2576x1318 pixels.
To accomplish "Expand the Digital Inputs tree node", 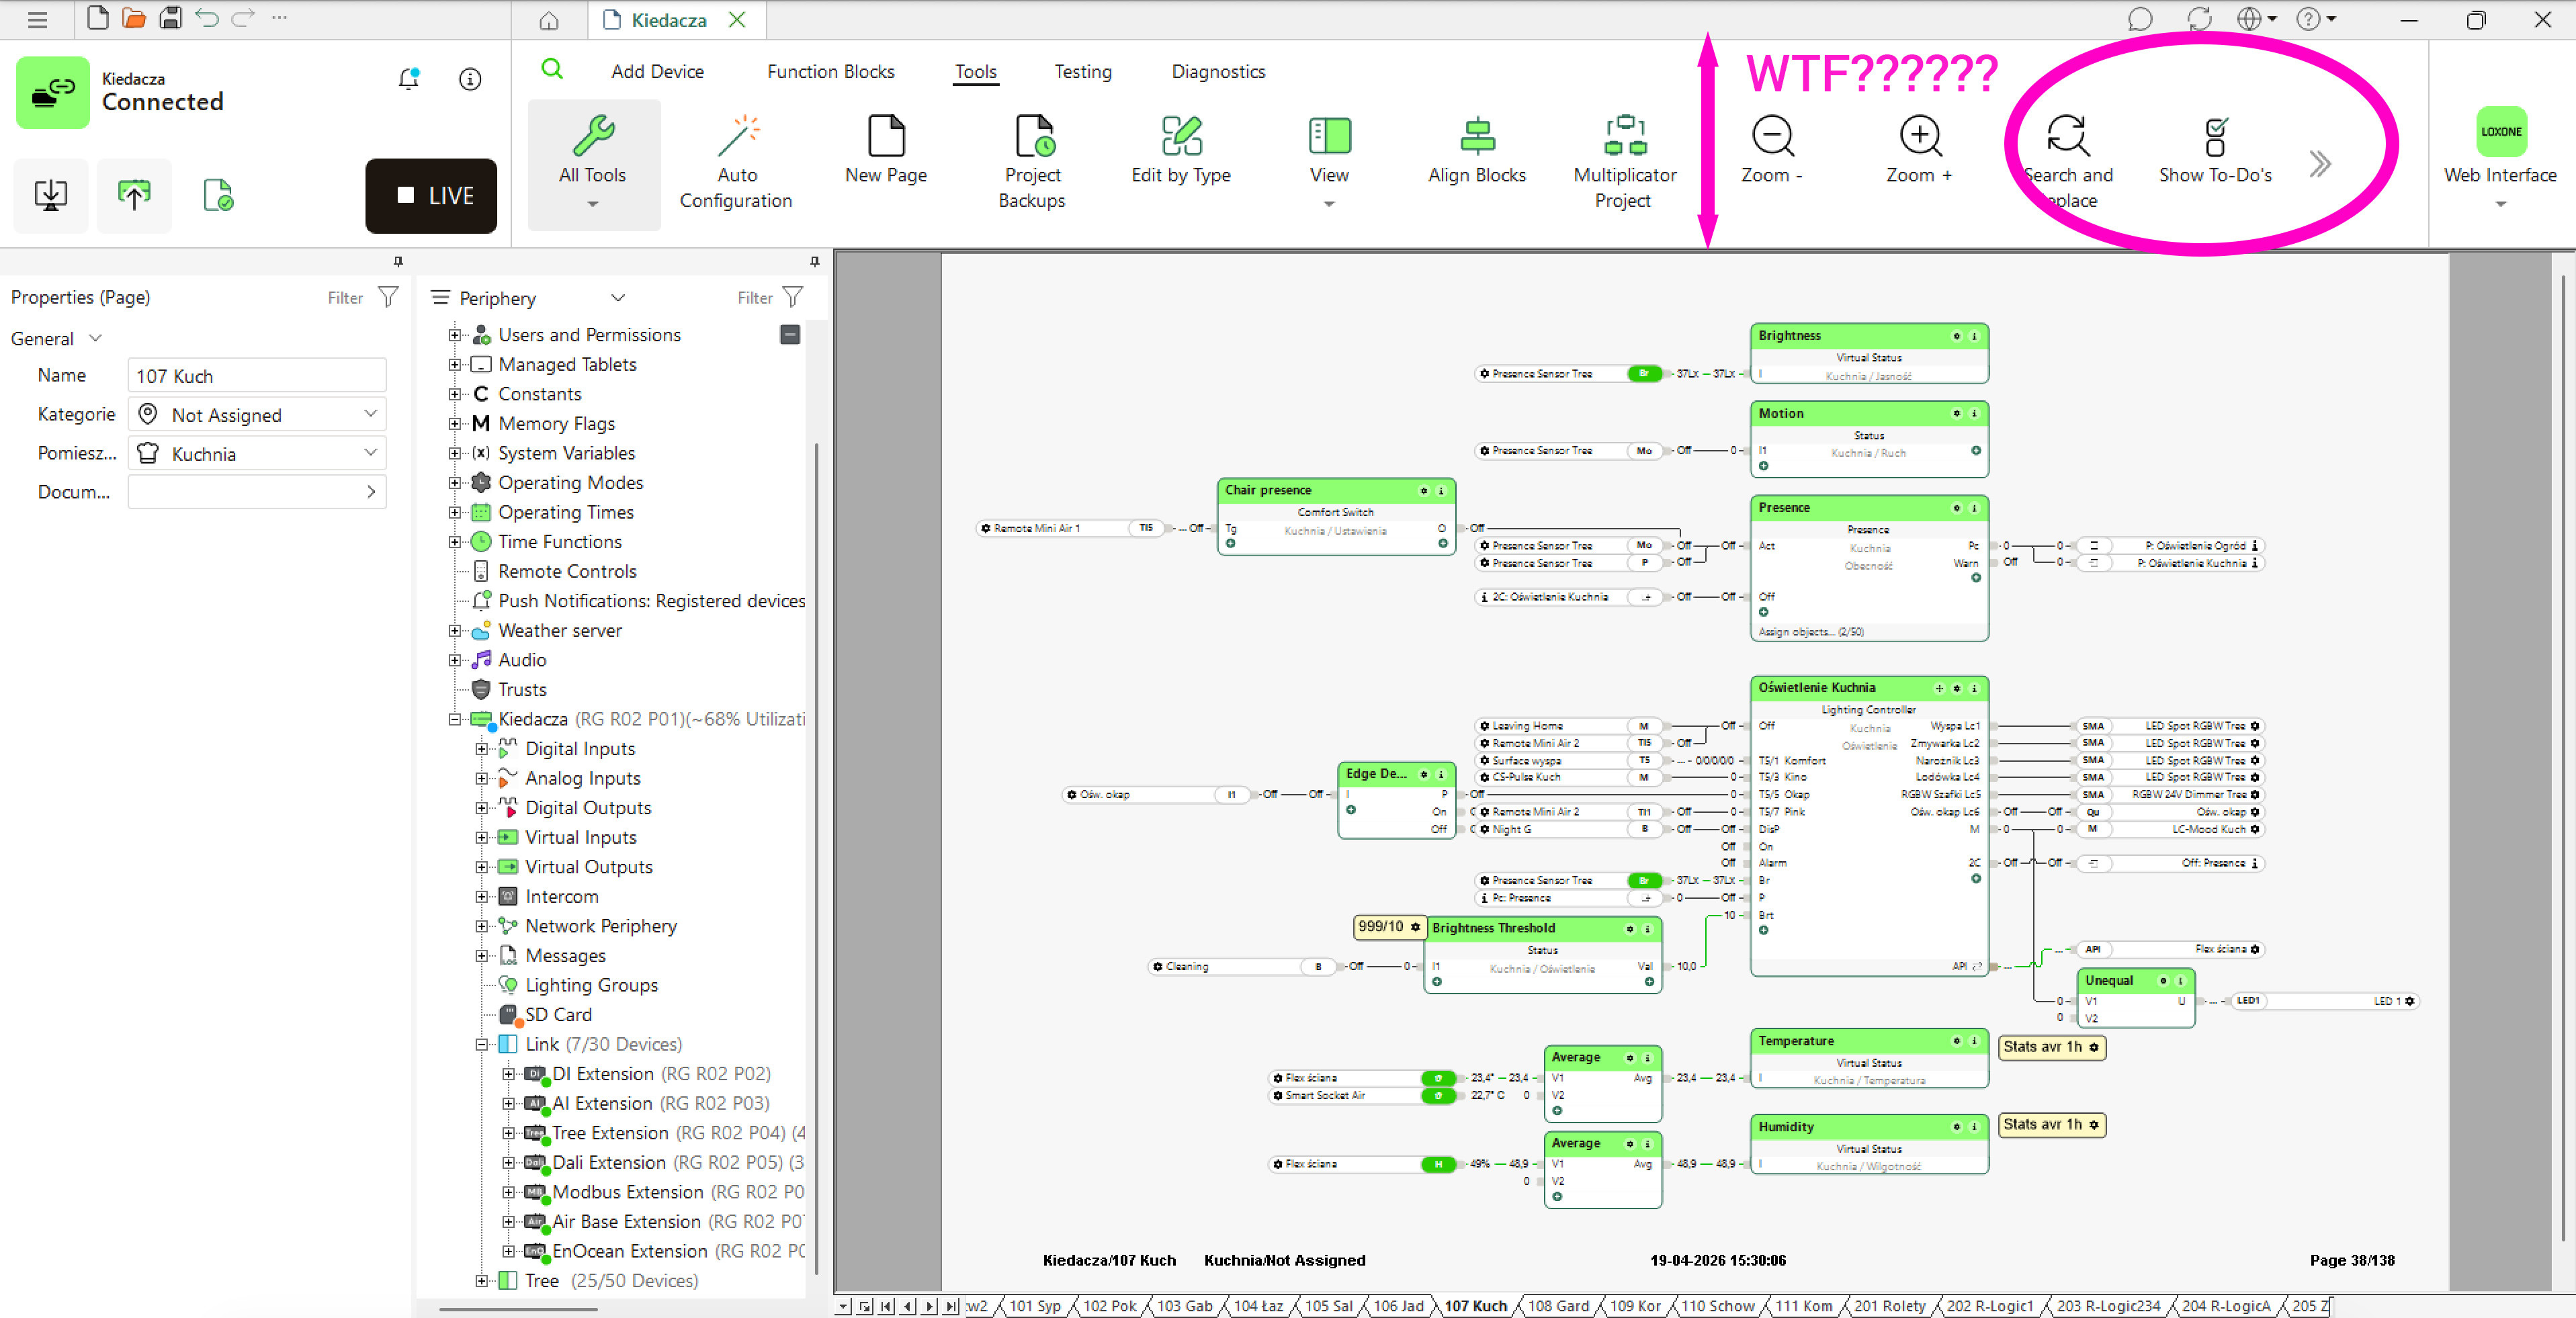I will click(x=482, y=749).
